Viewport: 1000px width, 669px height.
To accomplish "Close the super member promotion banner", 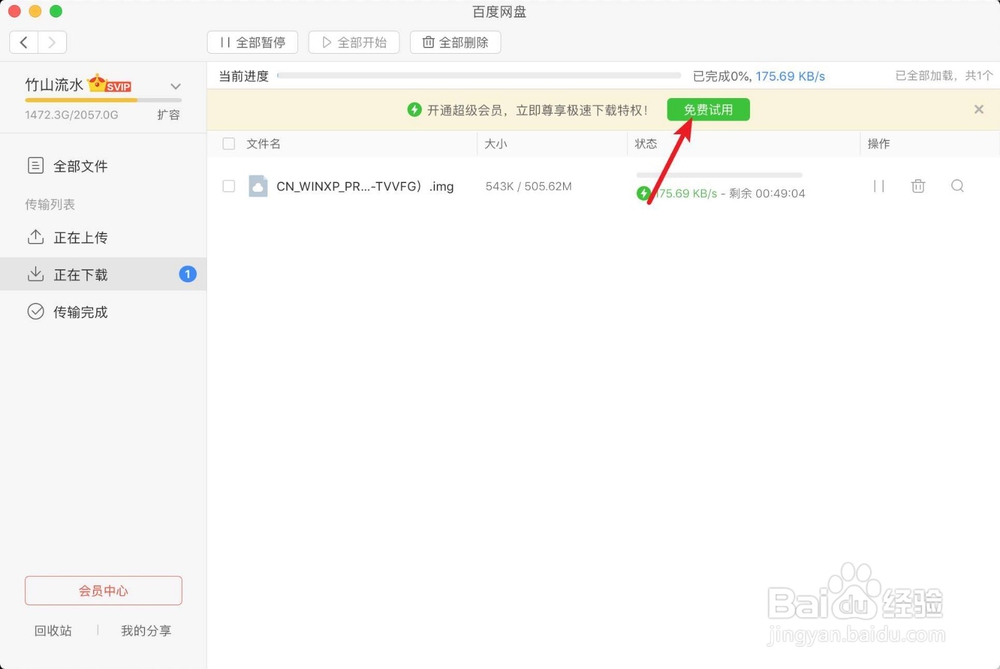I will coord(979,110).
